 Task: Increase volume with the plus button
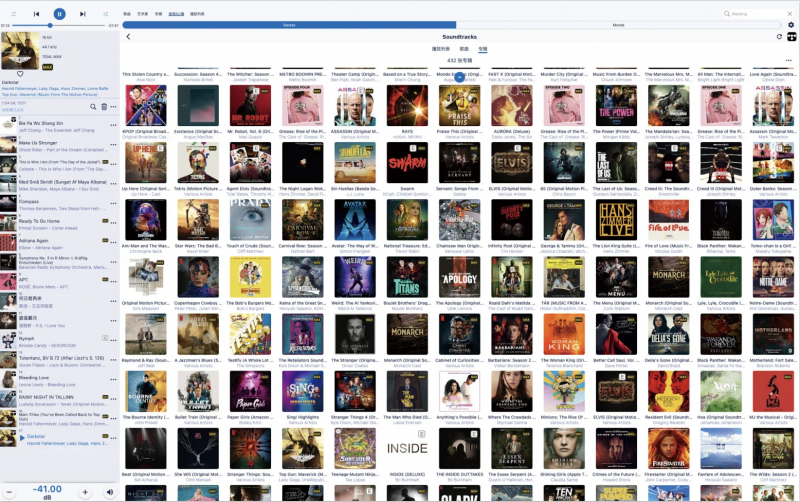point(85,492)
